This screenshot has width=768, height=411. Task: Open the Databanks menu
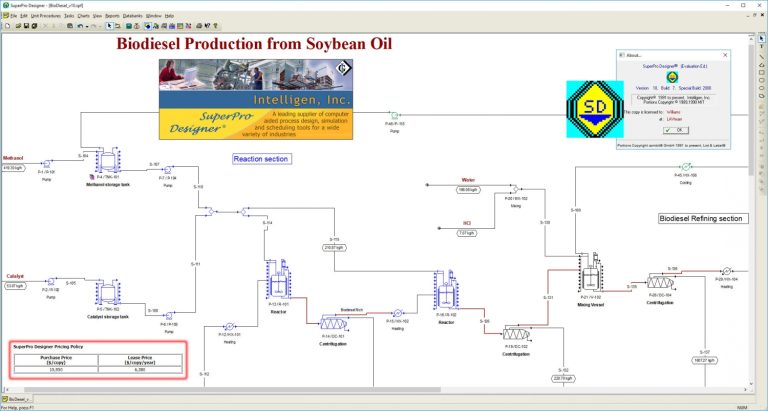click(132, 16)
